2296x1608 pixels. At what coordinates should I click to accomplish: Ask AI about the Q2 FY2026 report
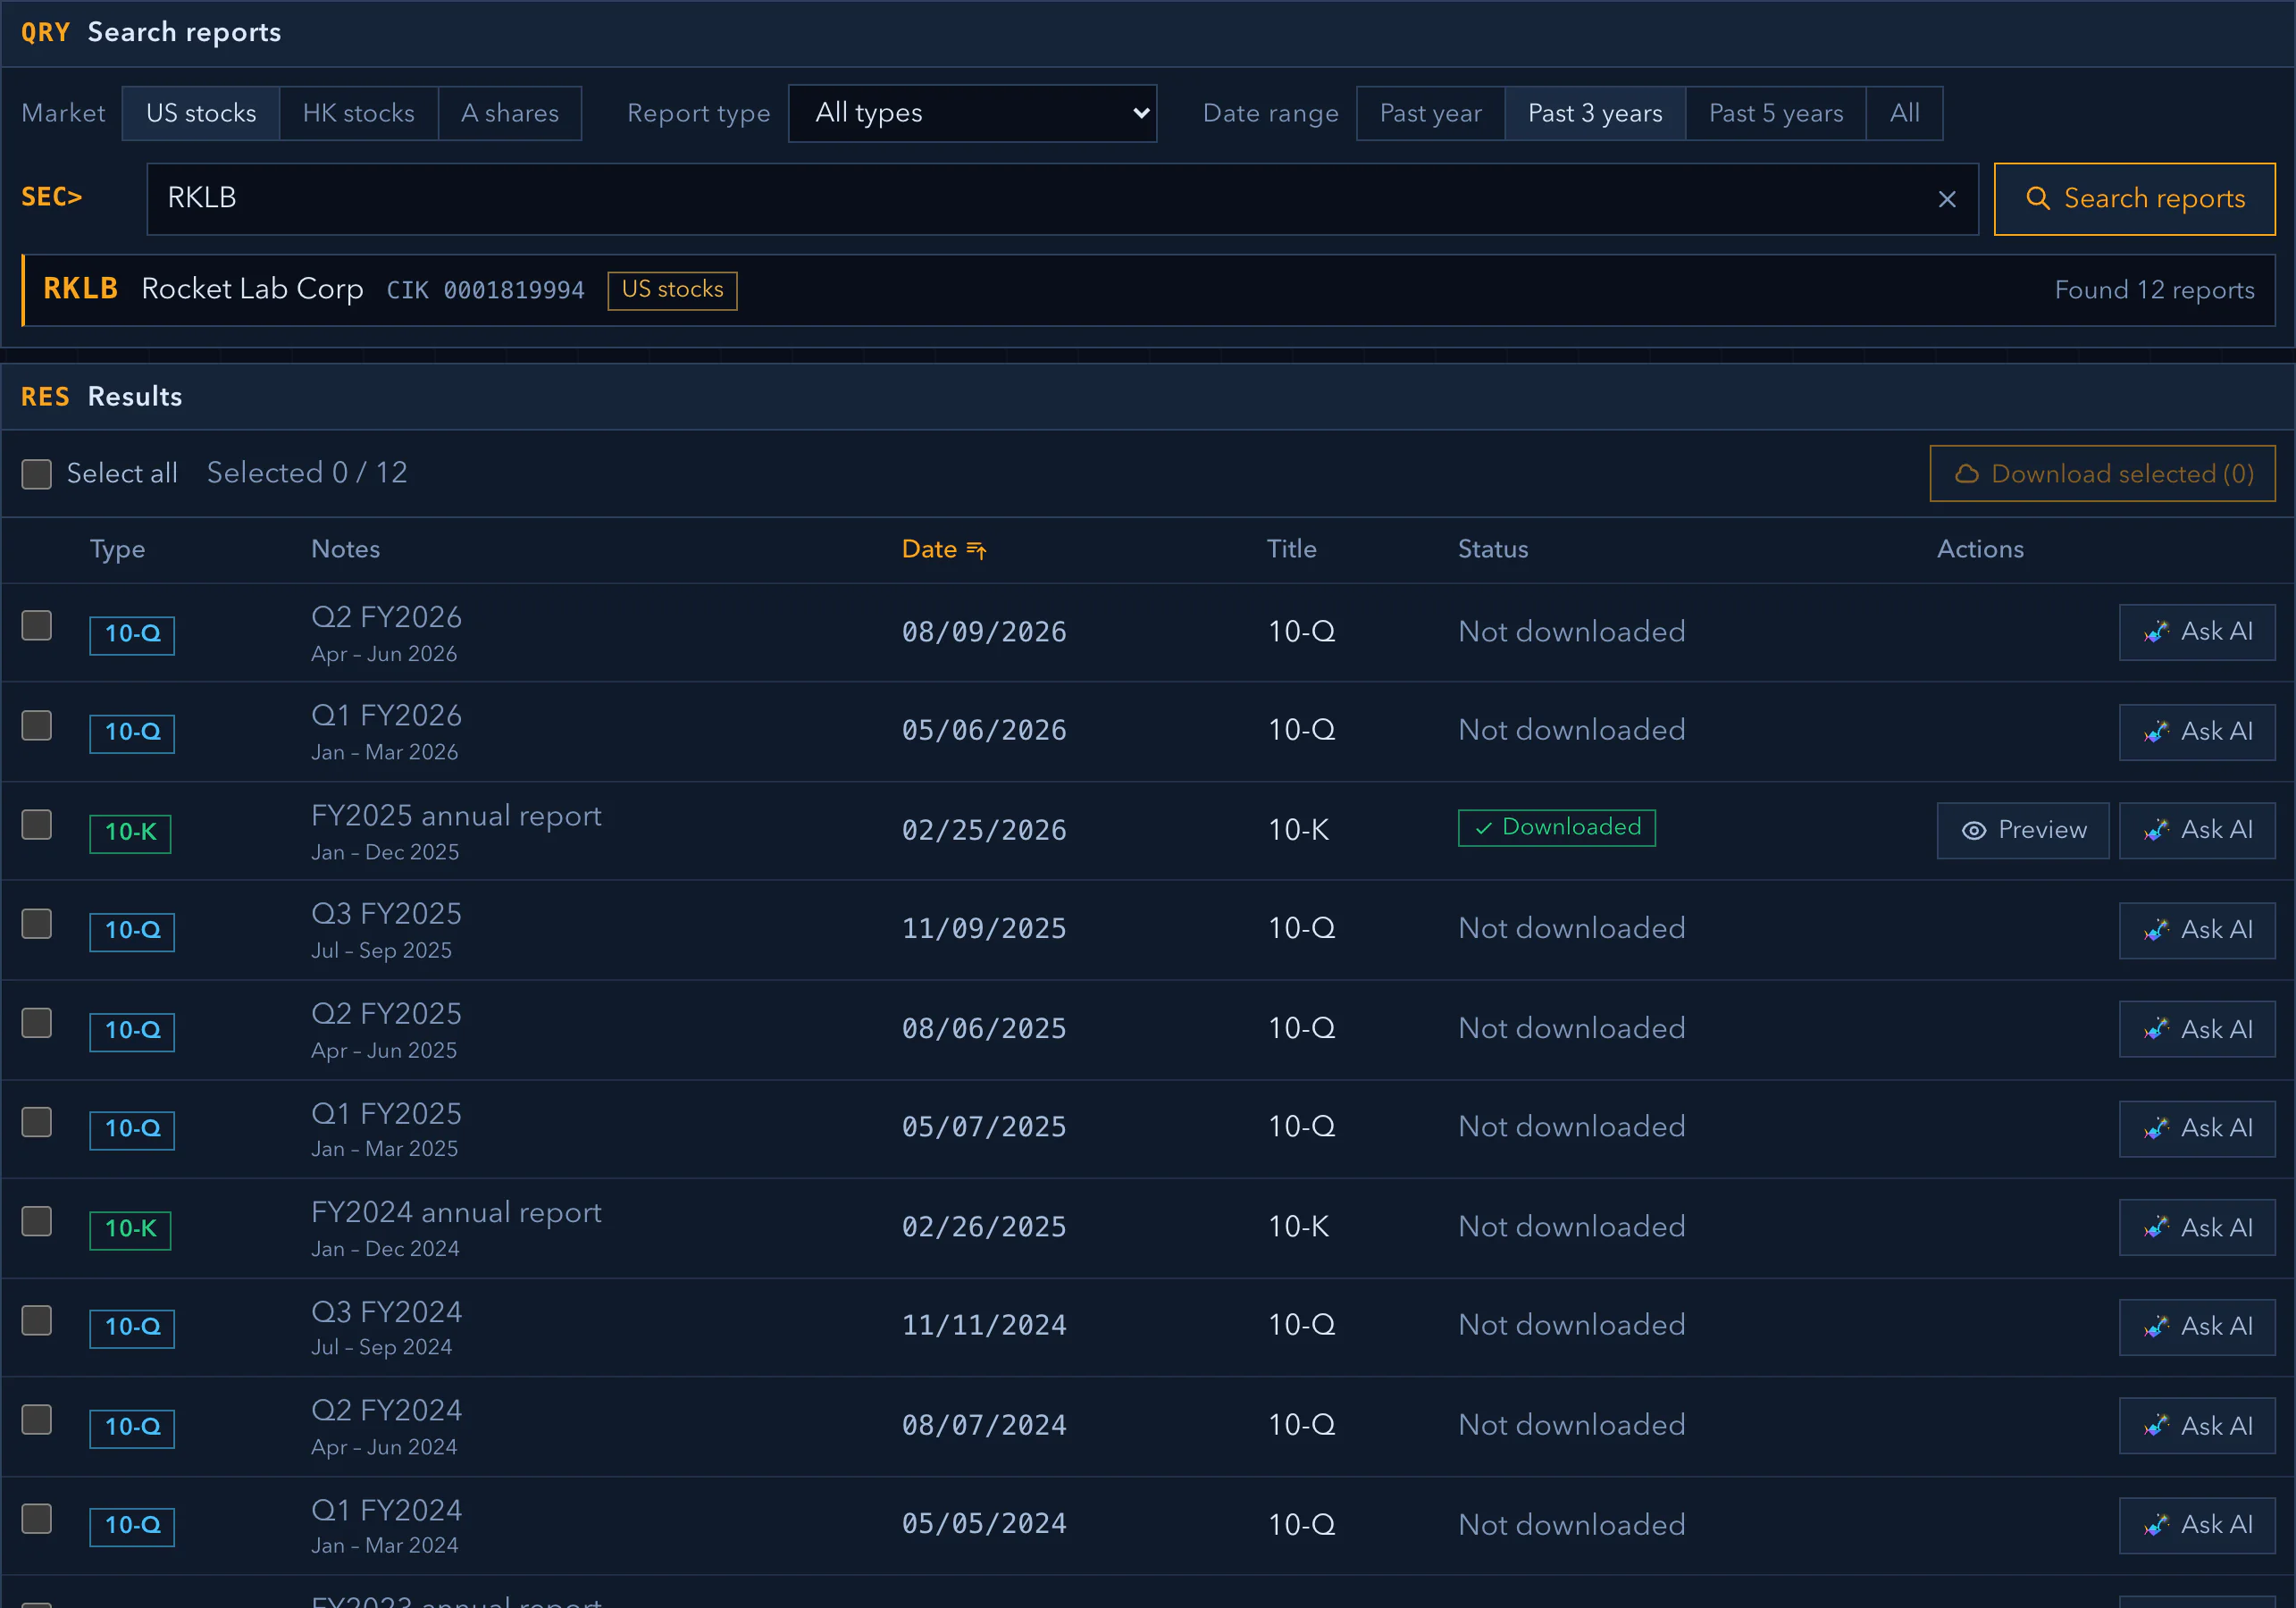(2197, 632)
